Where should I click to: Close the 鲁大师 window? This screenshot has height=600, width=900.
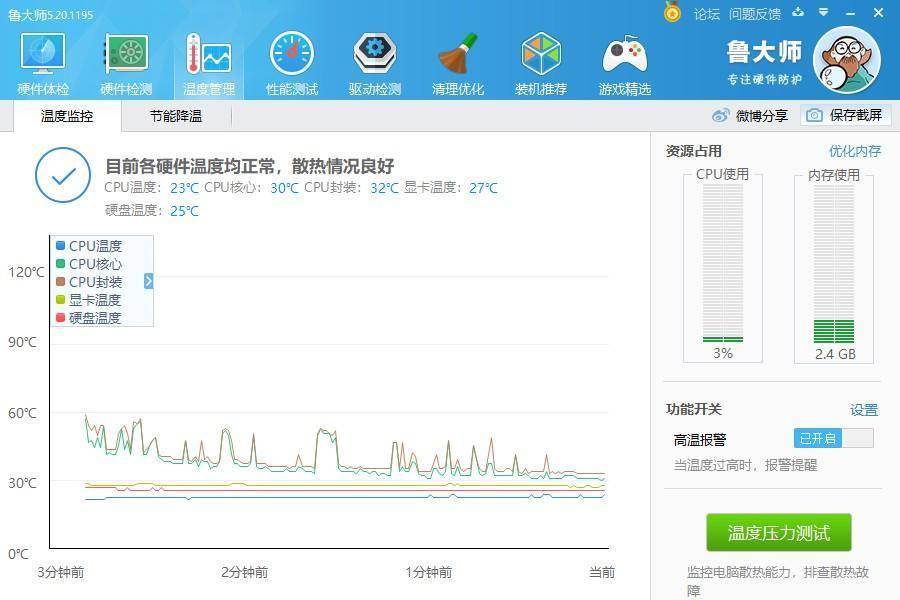click(878, 12)
